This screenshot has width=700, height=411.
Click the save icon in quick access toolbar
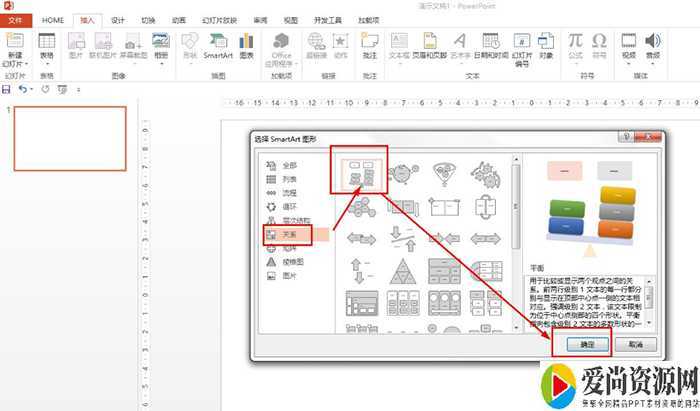[x=8, y=89]
